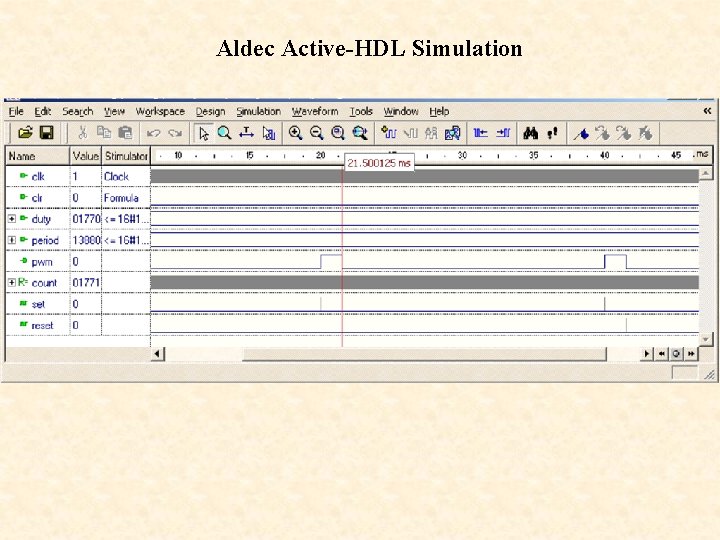Click the Zoom In plus magnifier
720x540 pixels.
(x=295, y=133)
